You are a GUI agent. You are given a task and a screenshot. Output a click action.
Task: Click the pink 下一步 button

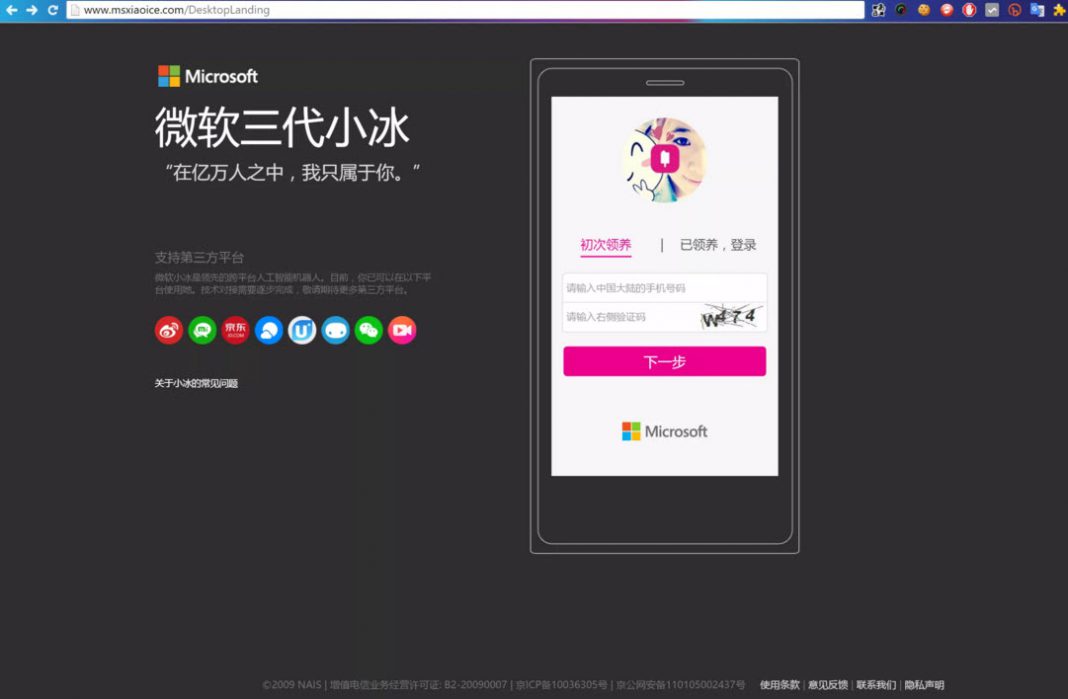[664, 361]
